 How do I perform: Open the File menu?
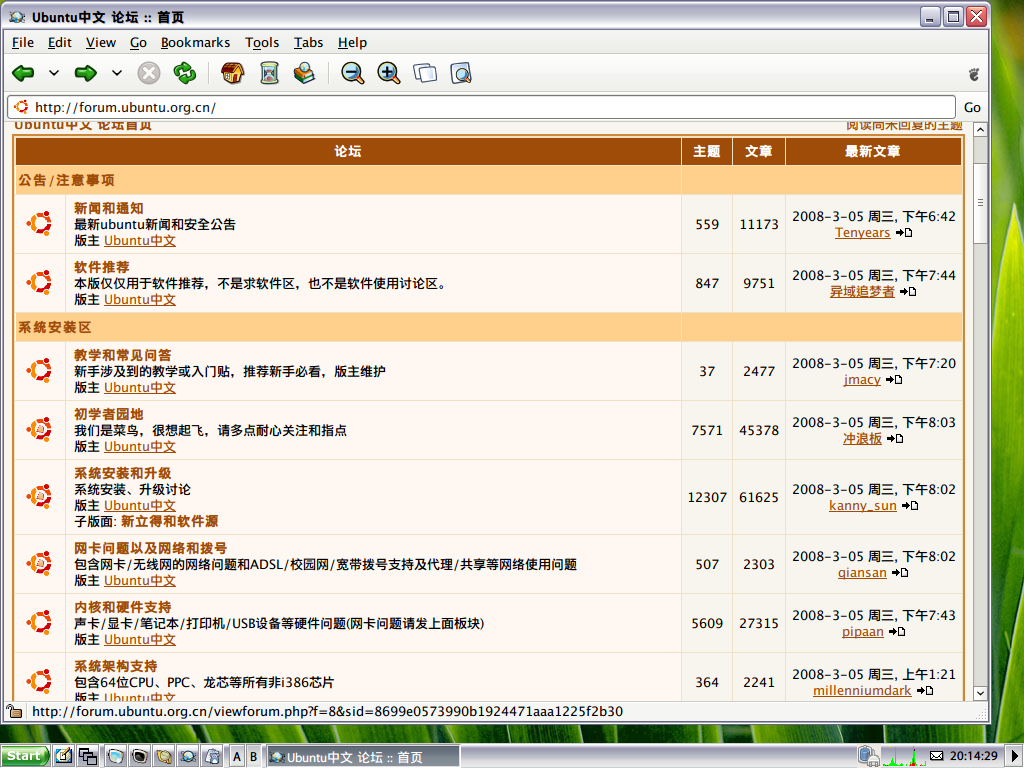pyautogui.click(x=23, y=42)
